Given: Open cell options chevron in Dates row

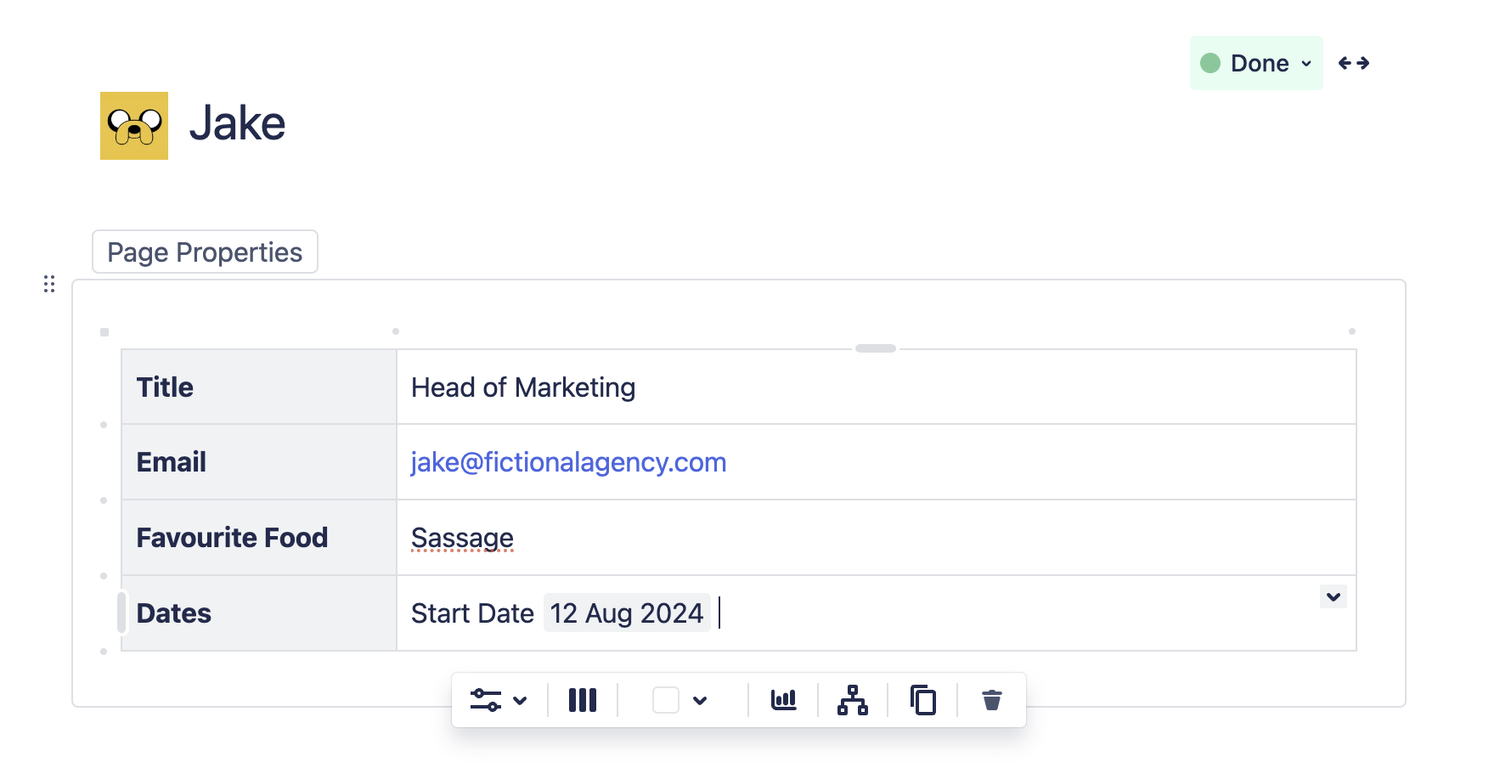Looking at the screenshot, I should (1333, 596).
